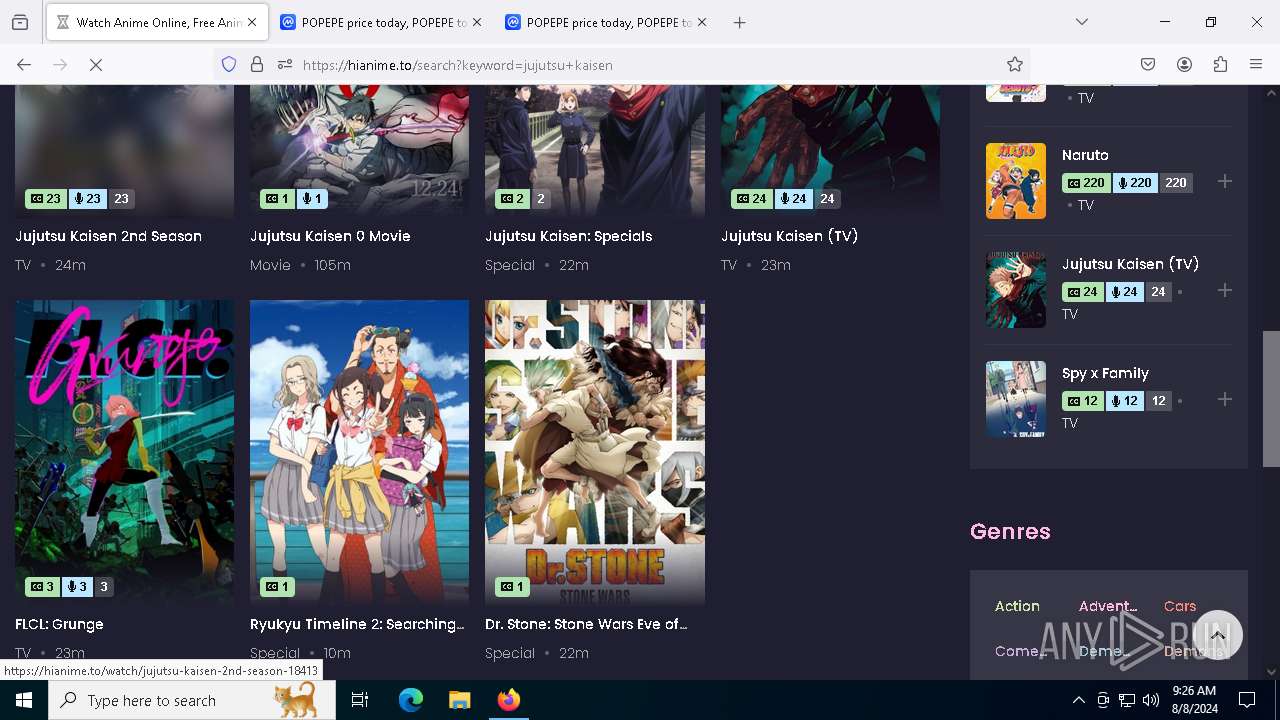Close the second POPEPE tab
The image size is (1280, 720).
(702, 22)
